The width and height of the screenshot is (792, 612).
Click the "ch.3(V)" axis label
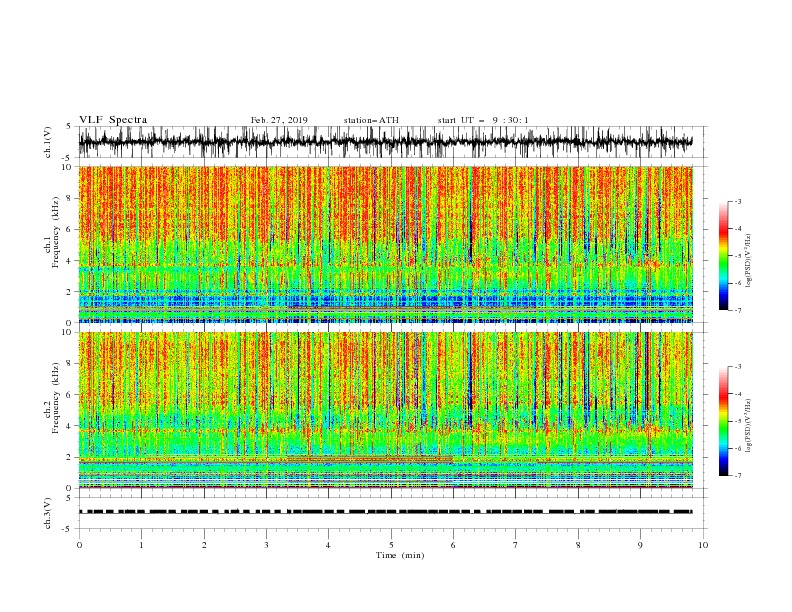pyautogui.click(x=48, y=513)
